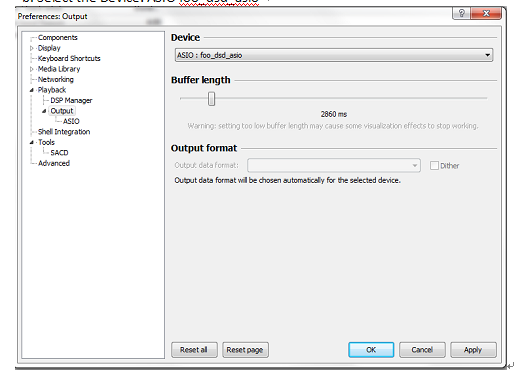Click the low buffer length warning text
The width and height of the screenshot is (527, 370).
(333, 126)
